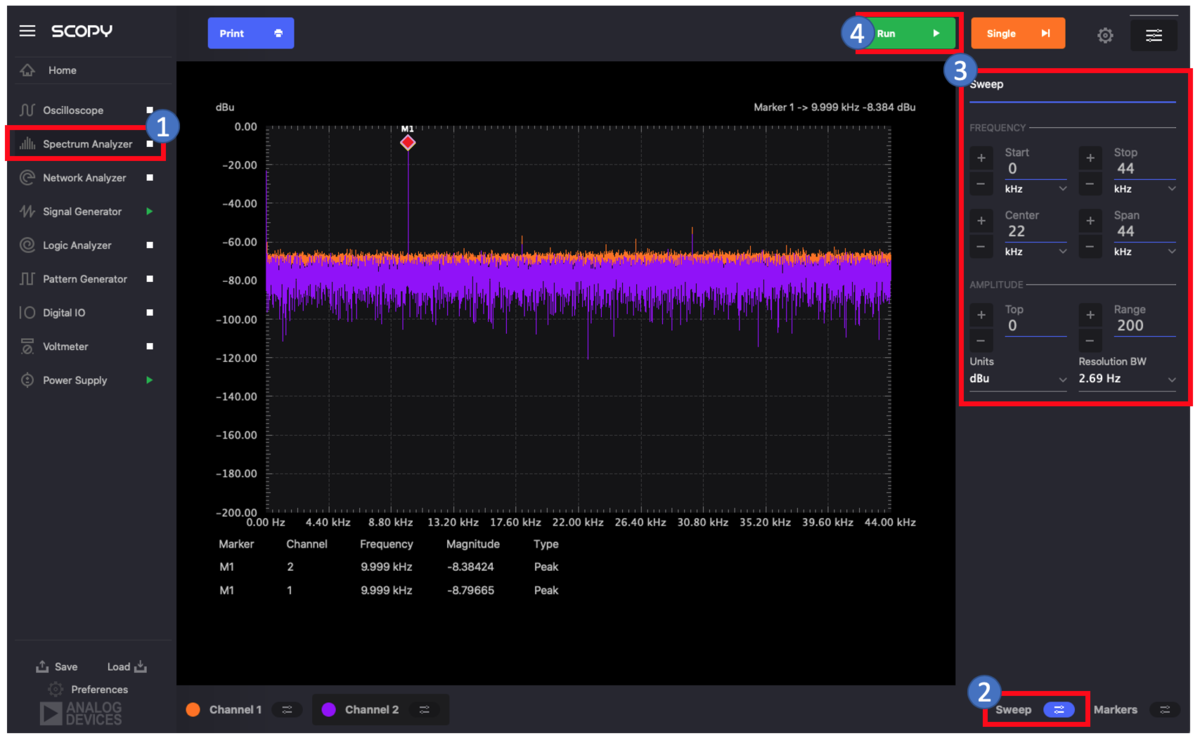Open the Center frequency kHz unit dropdown
This screenshot has height=743, width=1200.
(1036, 252)
